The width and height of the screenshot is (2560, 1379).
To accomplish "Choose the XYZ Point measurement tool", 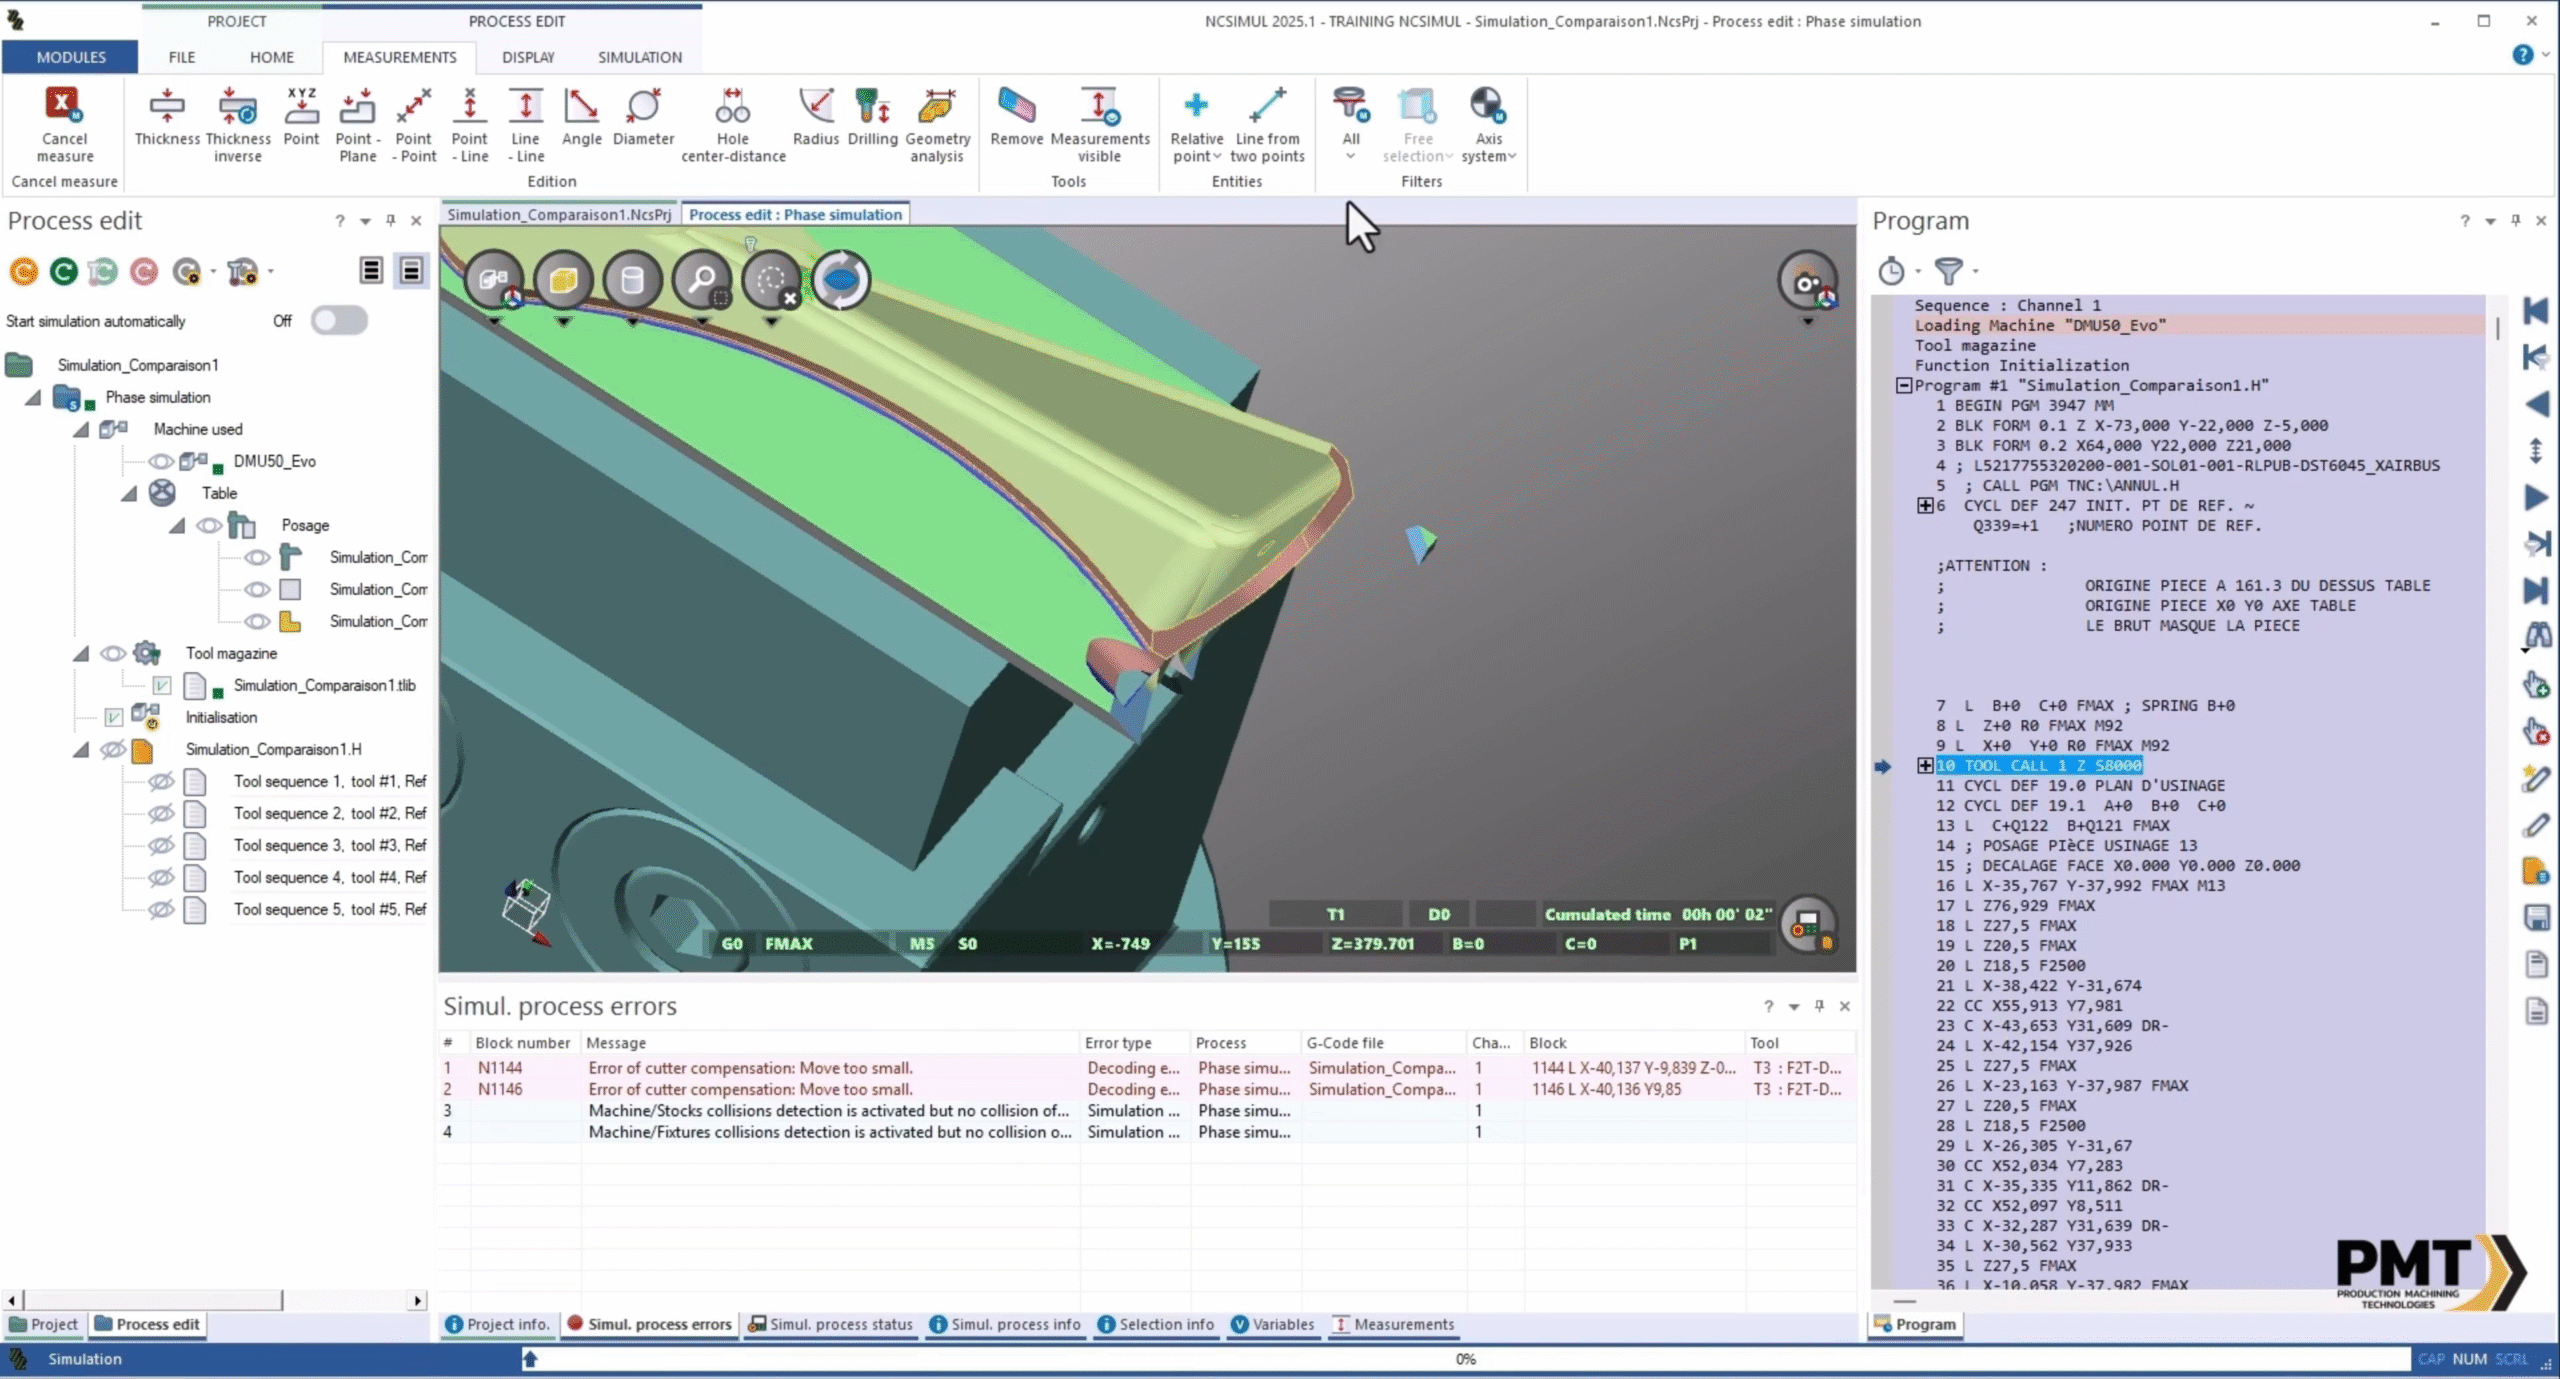I will [x=301, y=118].
